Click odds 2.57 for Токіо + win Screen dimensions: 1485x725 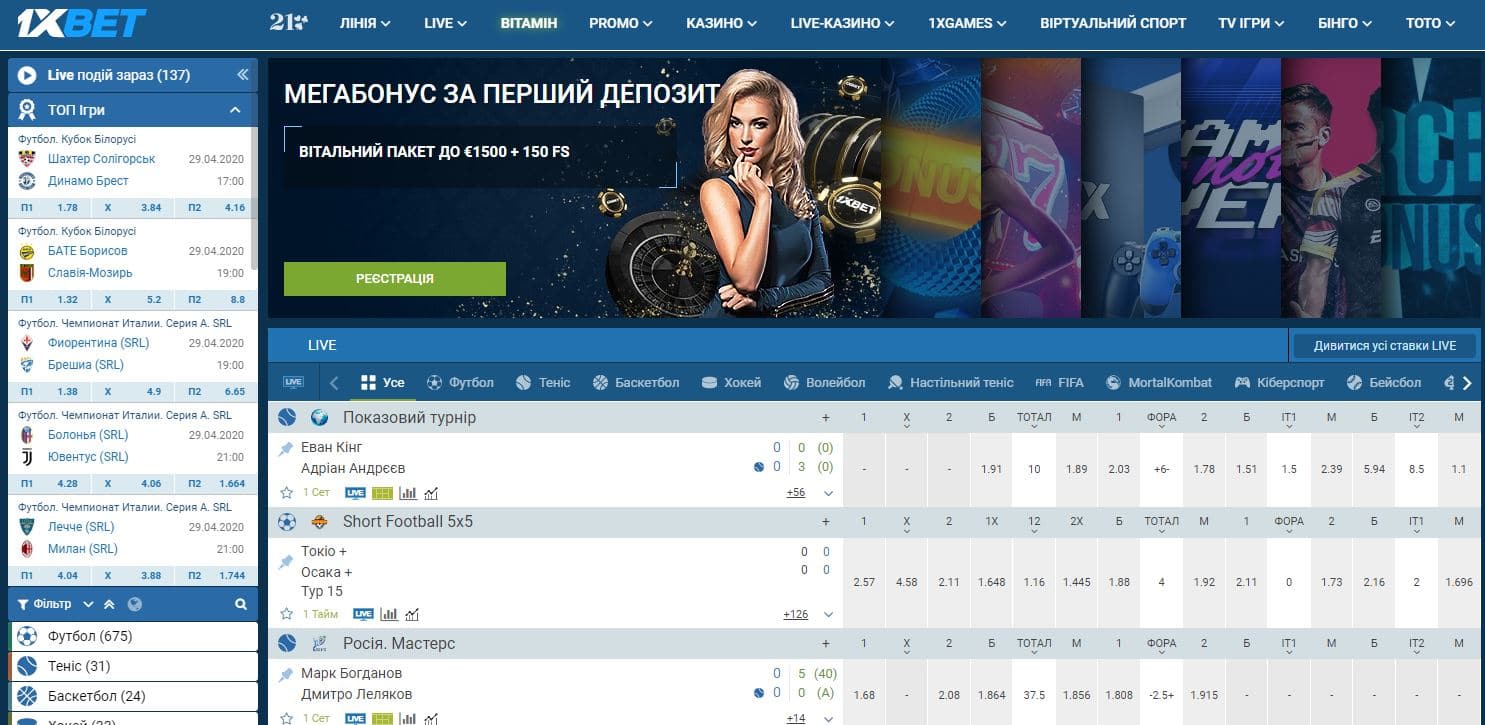click(864, 582)
